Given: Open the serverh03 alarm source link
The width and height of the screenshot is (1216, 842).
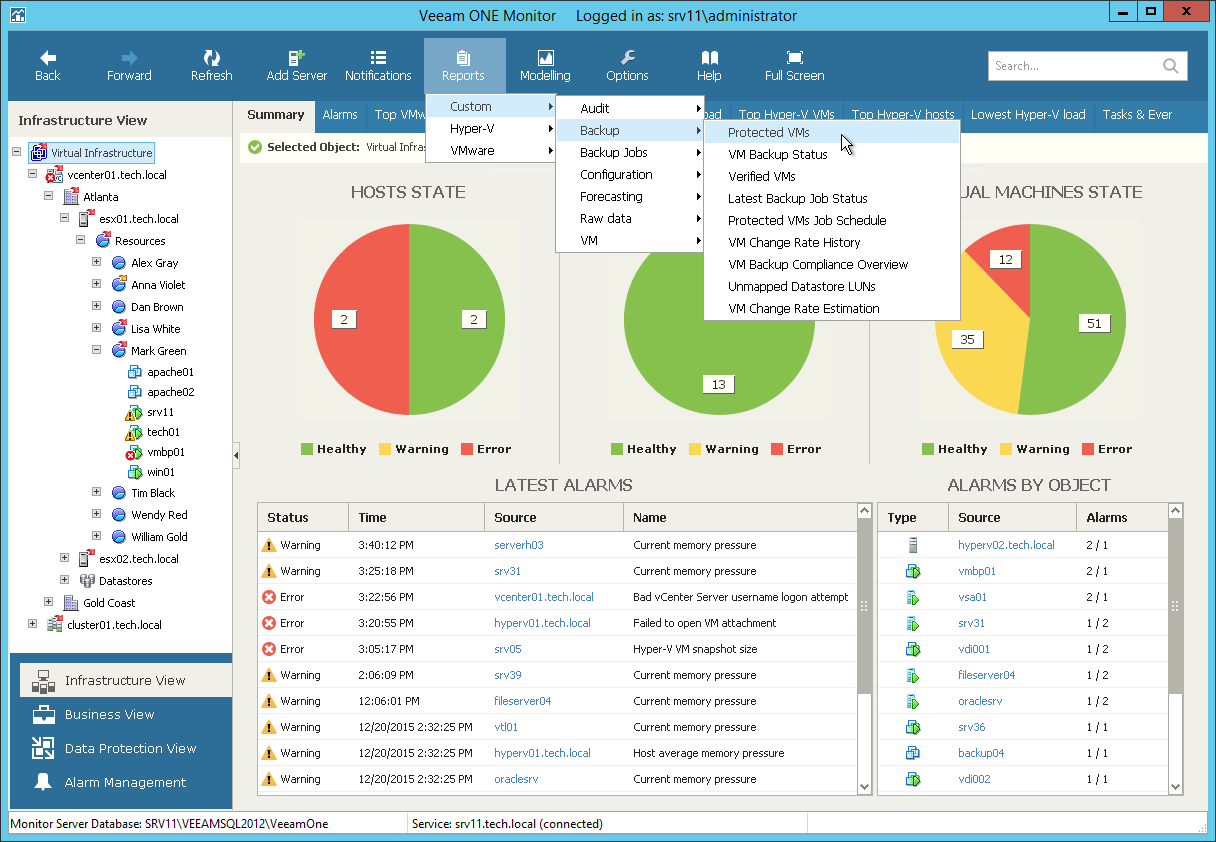Looking at the screenshot, I should point(519,545).
